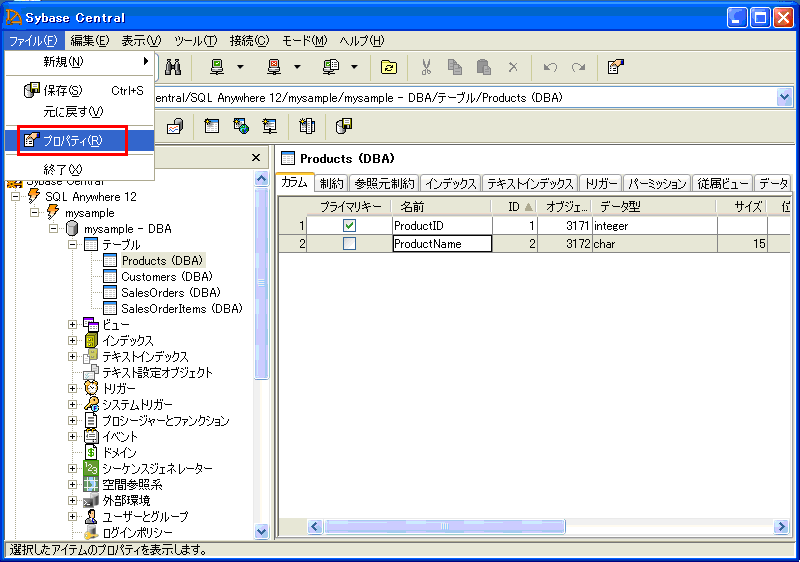The height and width of the screenshot is (562, 800).
Task: Open the address path dropdown arrow
Action: (x=783, y=97)
